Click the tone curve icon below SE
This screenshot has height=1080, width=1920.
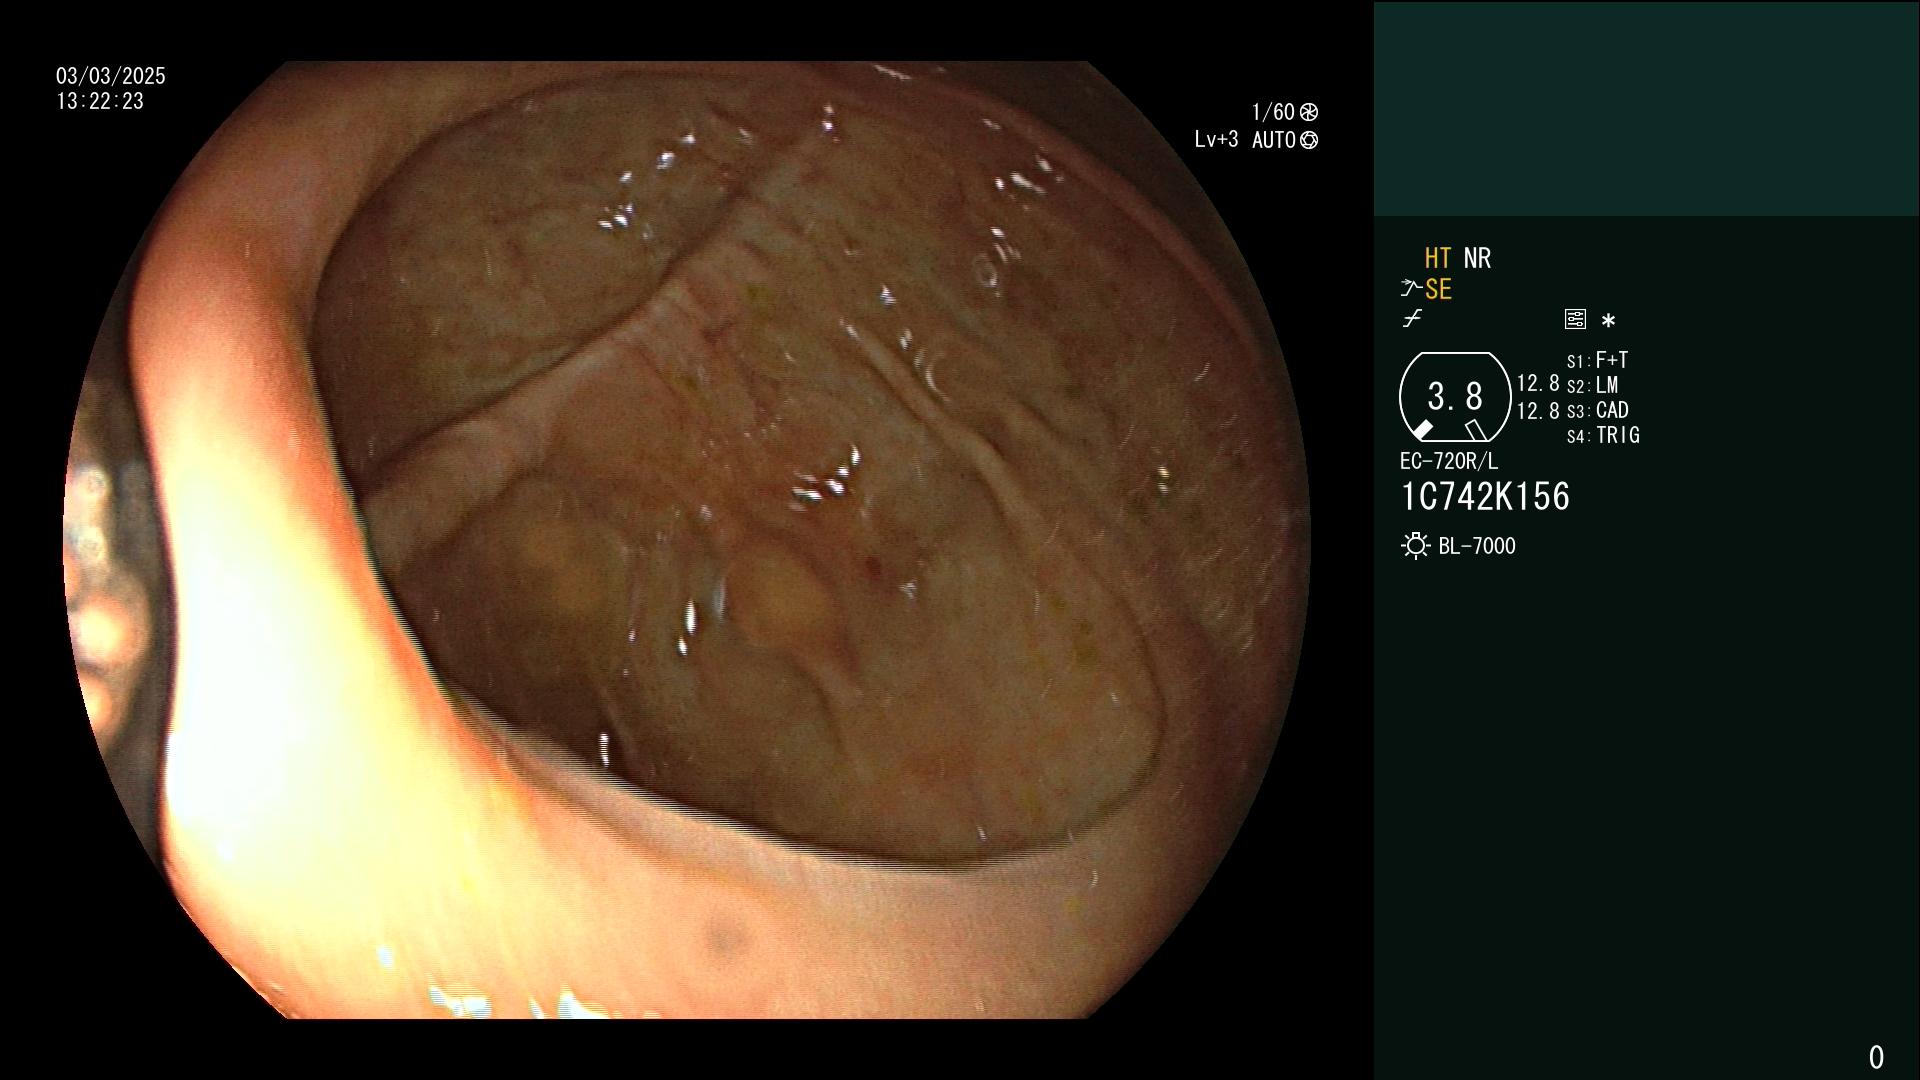[1412, 319]
